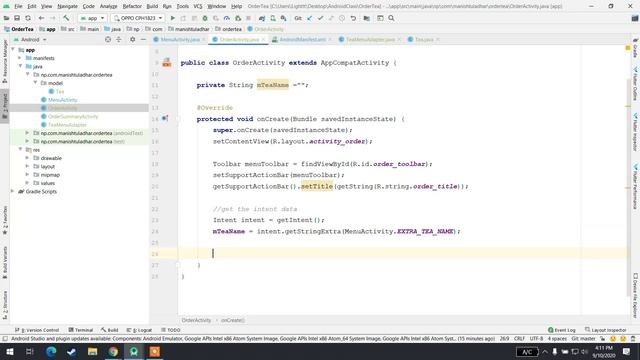
Task: Switch to the MenuActivity.java tab
Action: click(x=180, y=40)
